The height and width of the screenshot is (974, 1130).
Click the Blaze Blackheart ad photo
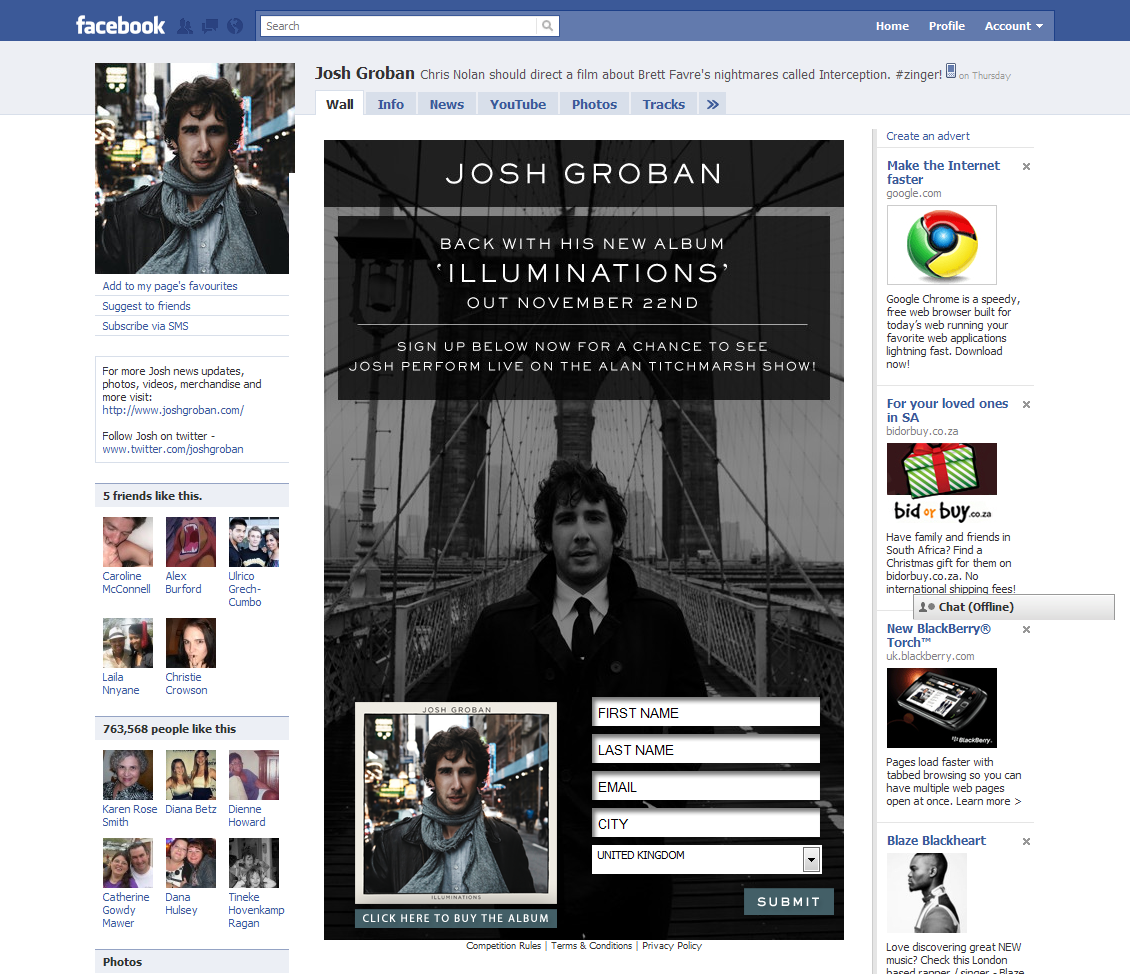927,893
